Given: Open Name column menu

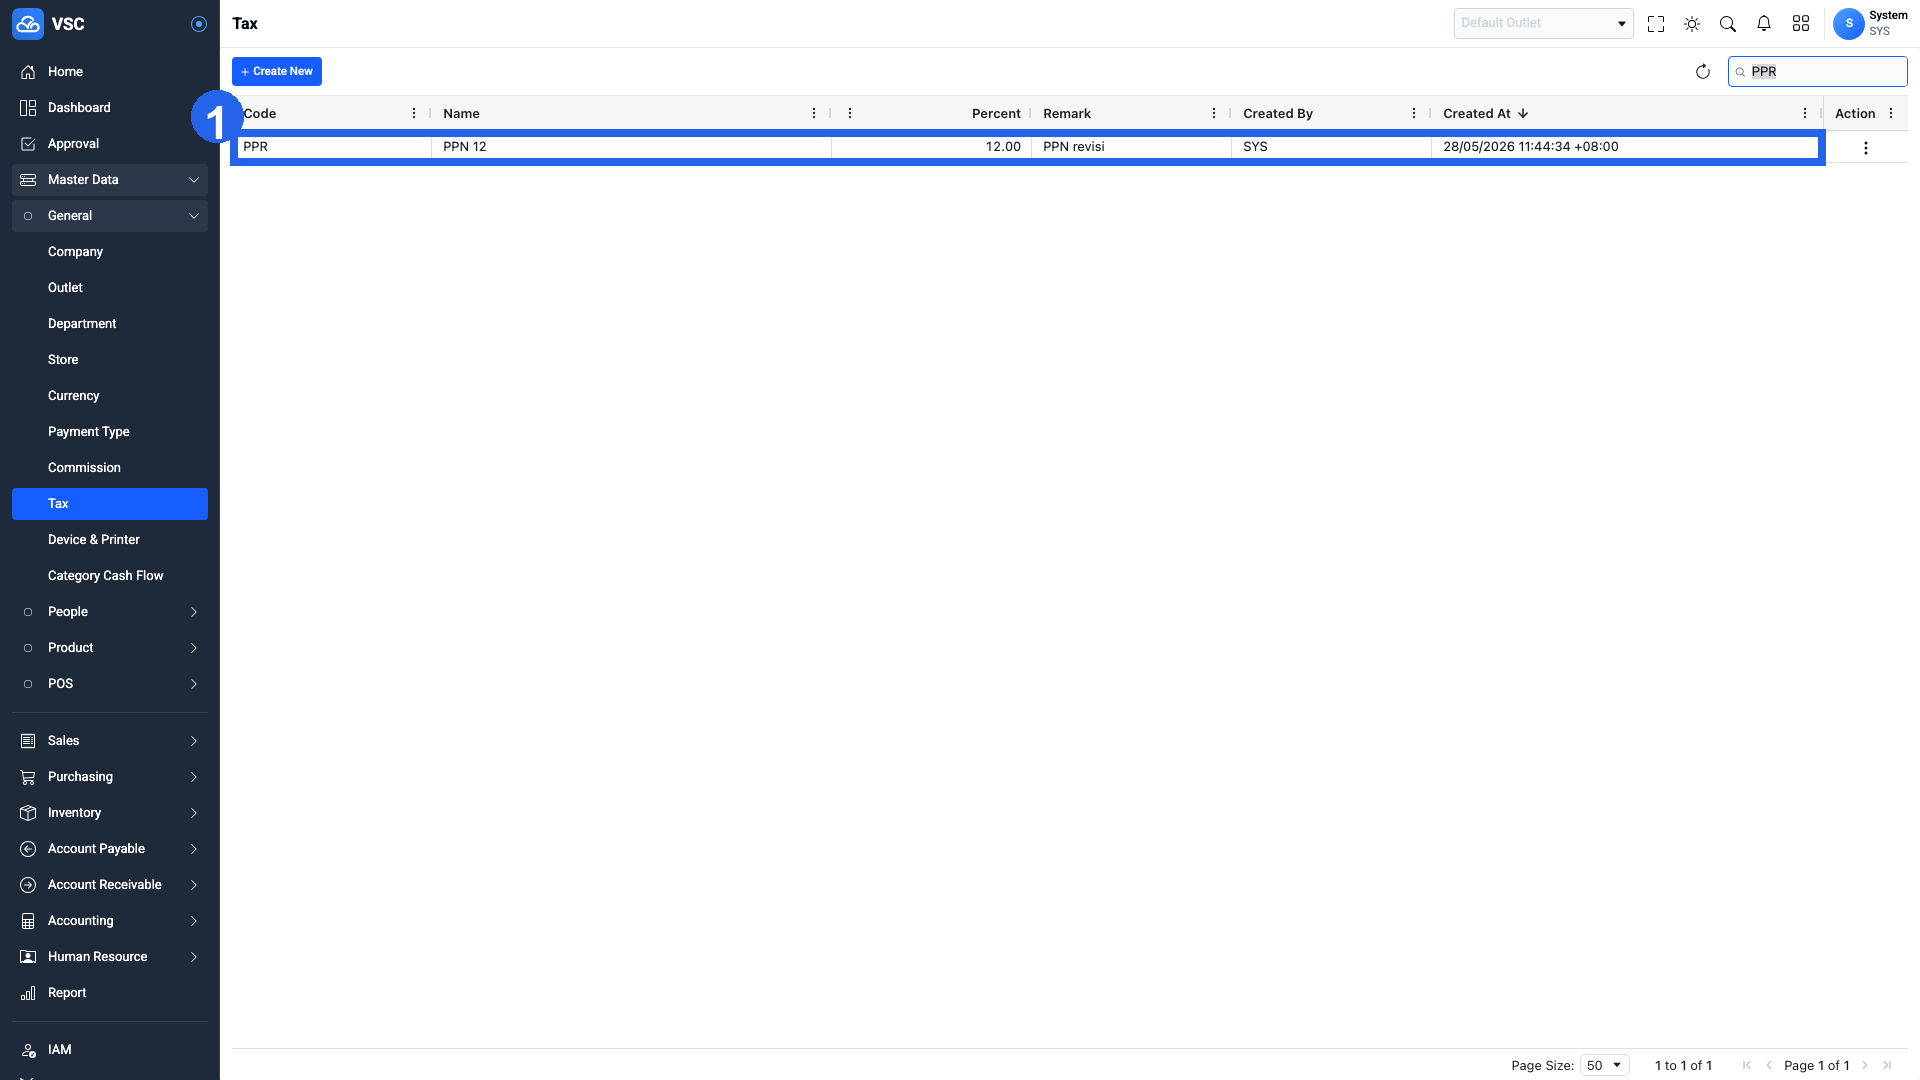Looking at the screenshot, I should tap(814, 114).
